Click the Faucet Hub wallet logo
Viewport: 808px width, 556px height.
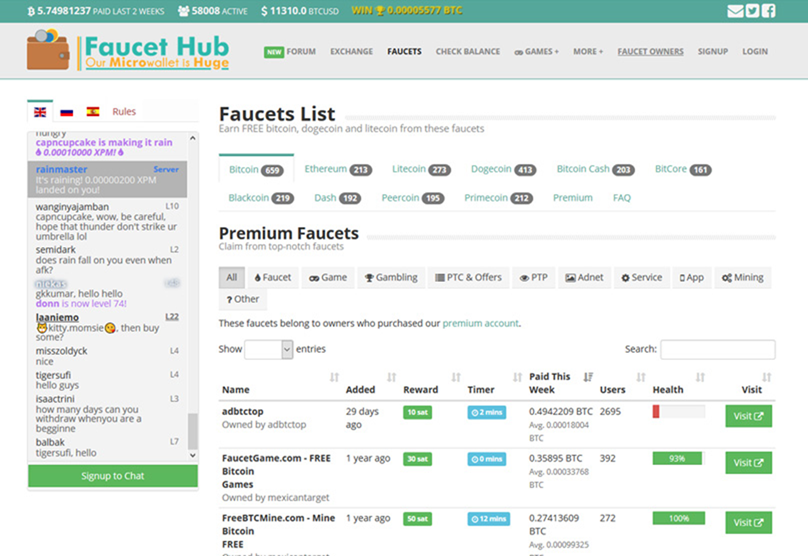pos(48,50)
